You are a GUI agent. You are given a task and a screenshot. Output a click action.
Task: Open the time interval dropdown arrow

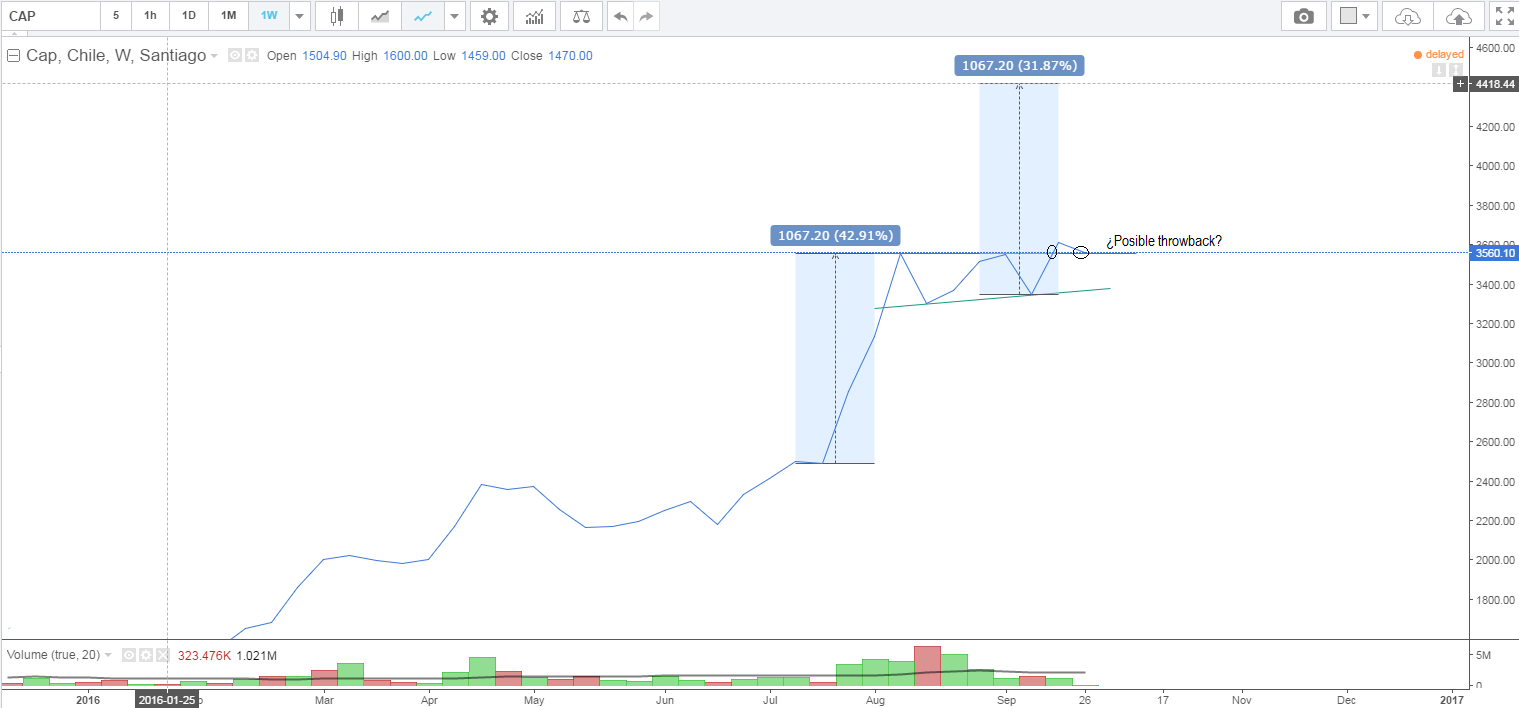[298, 16]
